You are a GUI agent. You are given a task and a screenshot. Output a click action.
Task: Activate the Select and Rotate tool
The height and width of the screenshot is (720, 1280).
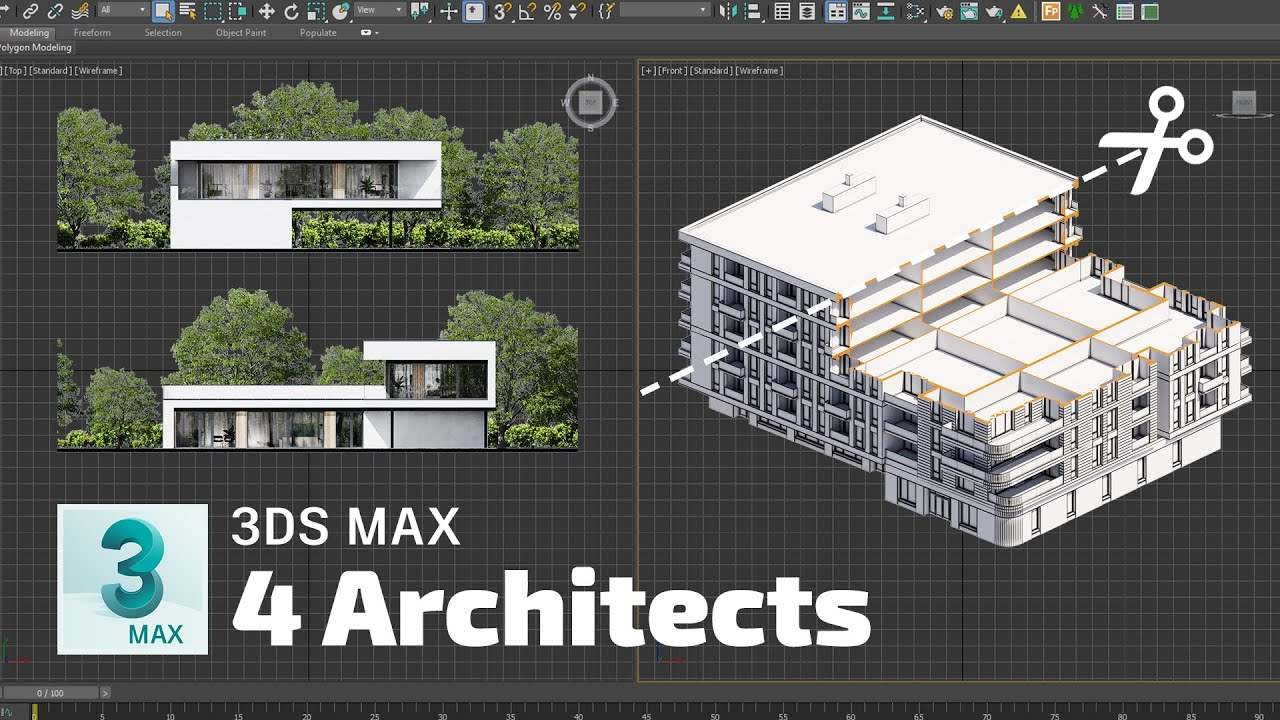point(292,11)
